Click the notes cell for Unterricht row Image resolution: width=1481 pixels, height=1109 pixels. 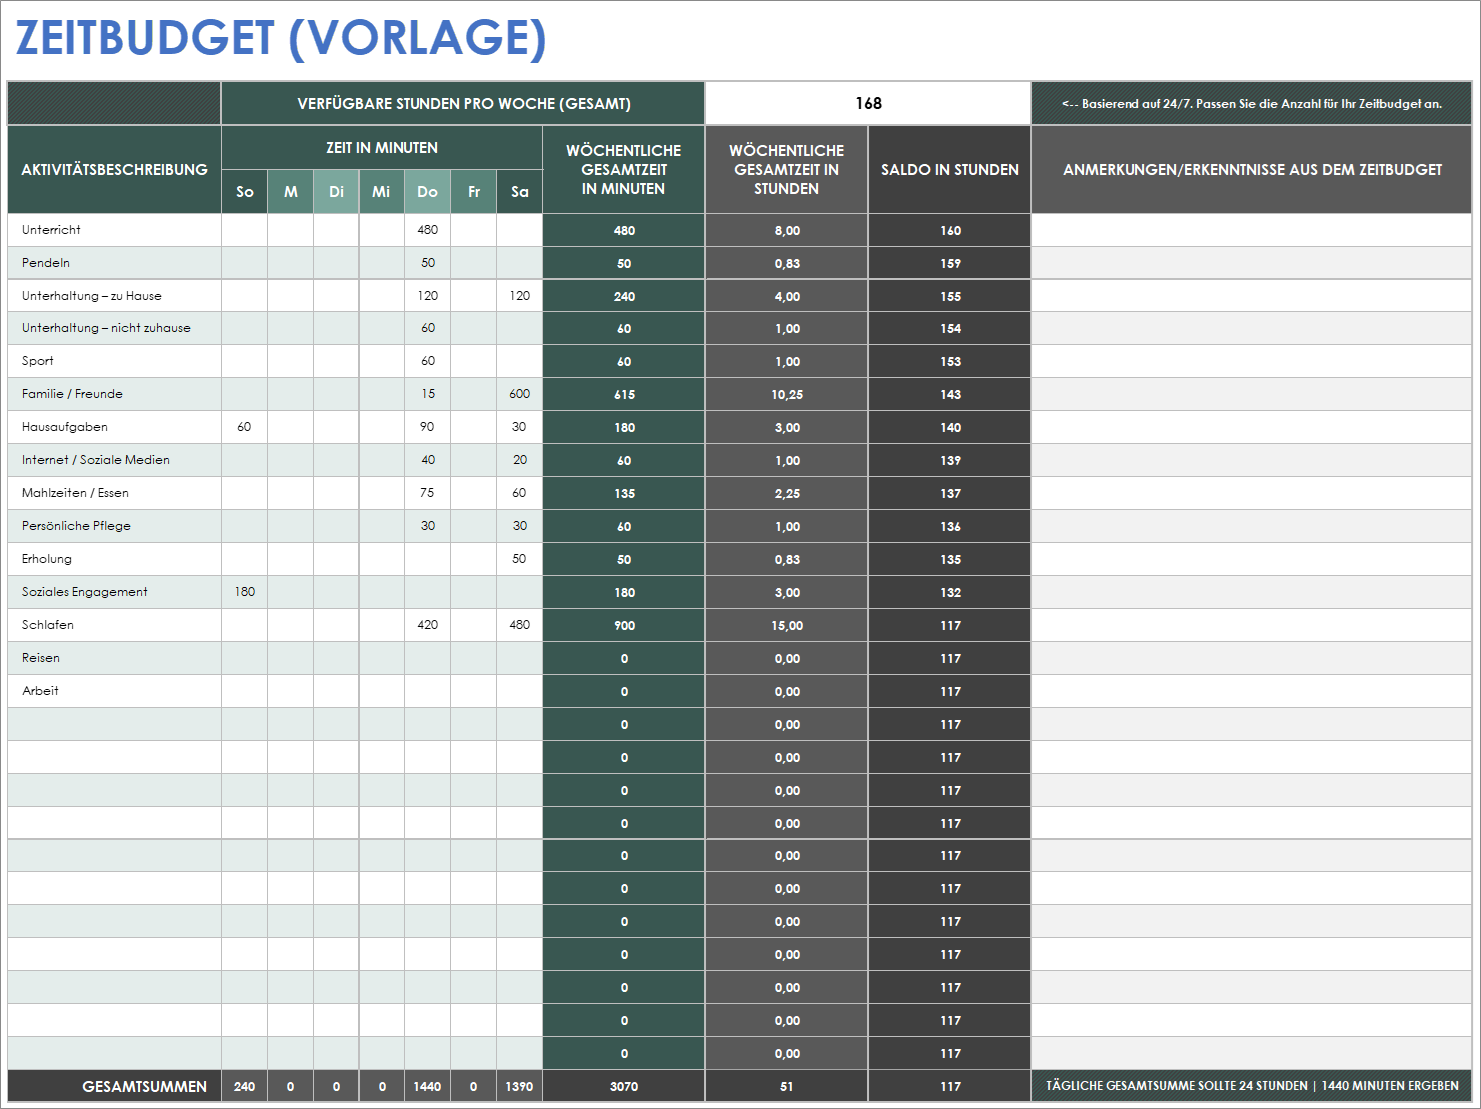1252,230
